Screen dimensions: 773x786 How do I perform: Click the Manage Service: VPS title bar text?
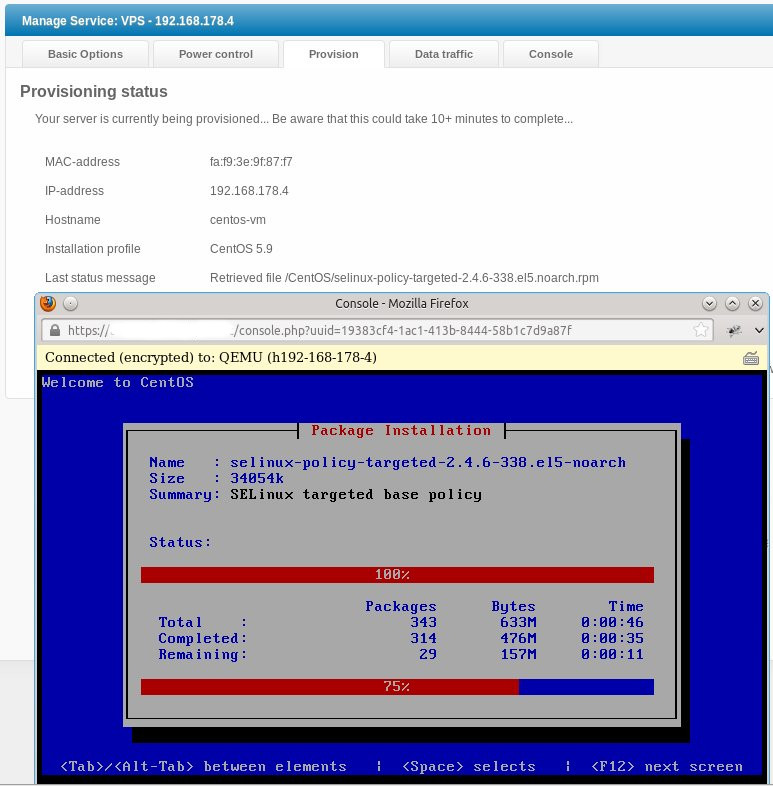128,21
